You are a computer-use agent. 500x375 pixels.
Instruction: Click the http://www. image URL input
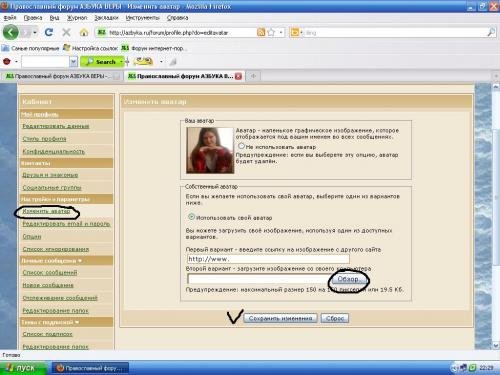pyautogui.click(x=268, y=259)
